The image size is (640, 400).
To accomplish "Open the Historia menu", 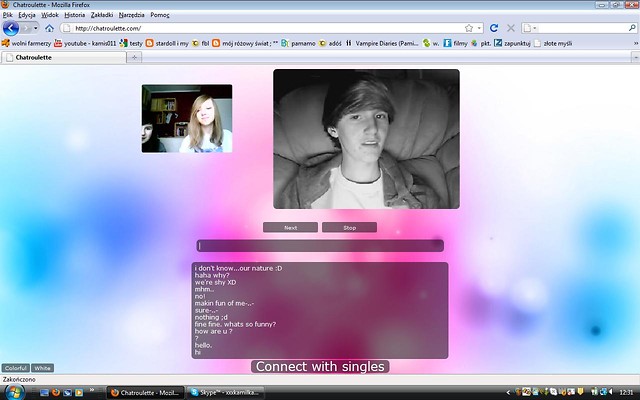I will [75, 15].
